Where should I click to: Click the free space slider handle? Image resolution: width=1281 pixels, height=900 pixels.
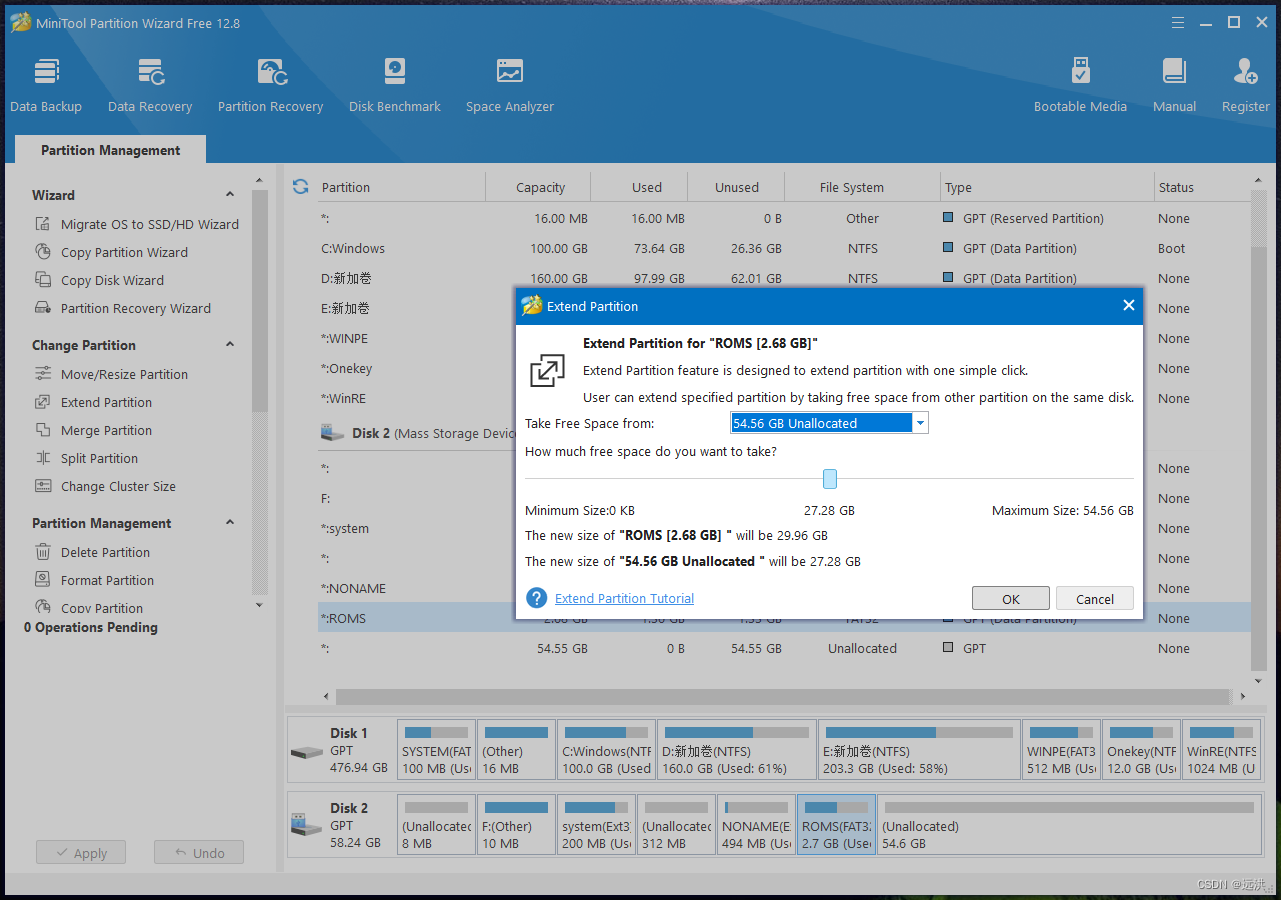pos(829,479)
